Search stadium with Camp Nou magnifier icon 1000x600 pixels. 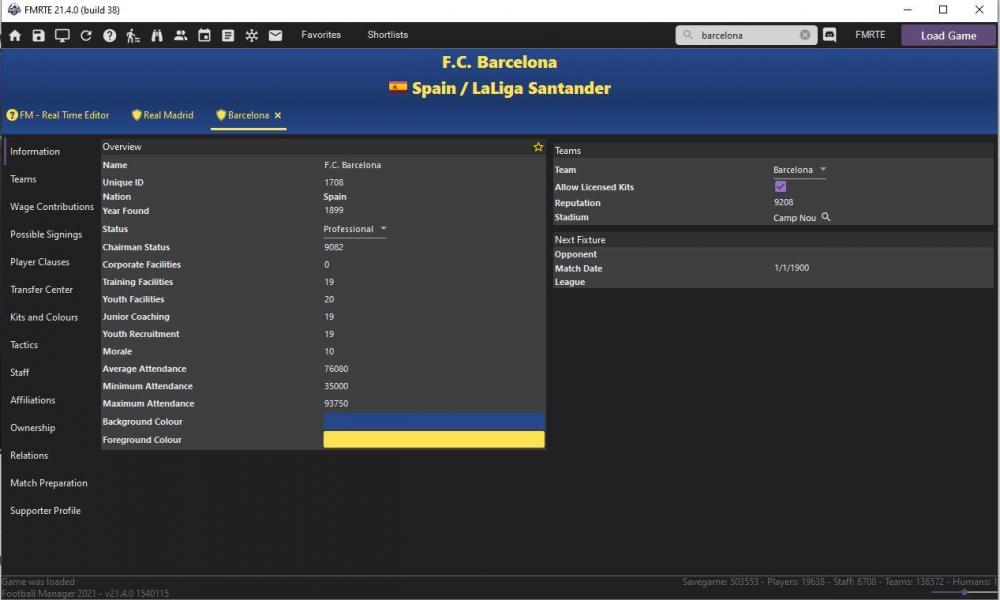coord(826,217)
